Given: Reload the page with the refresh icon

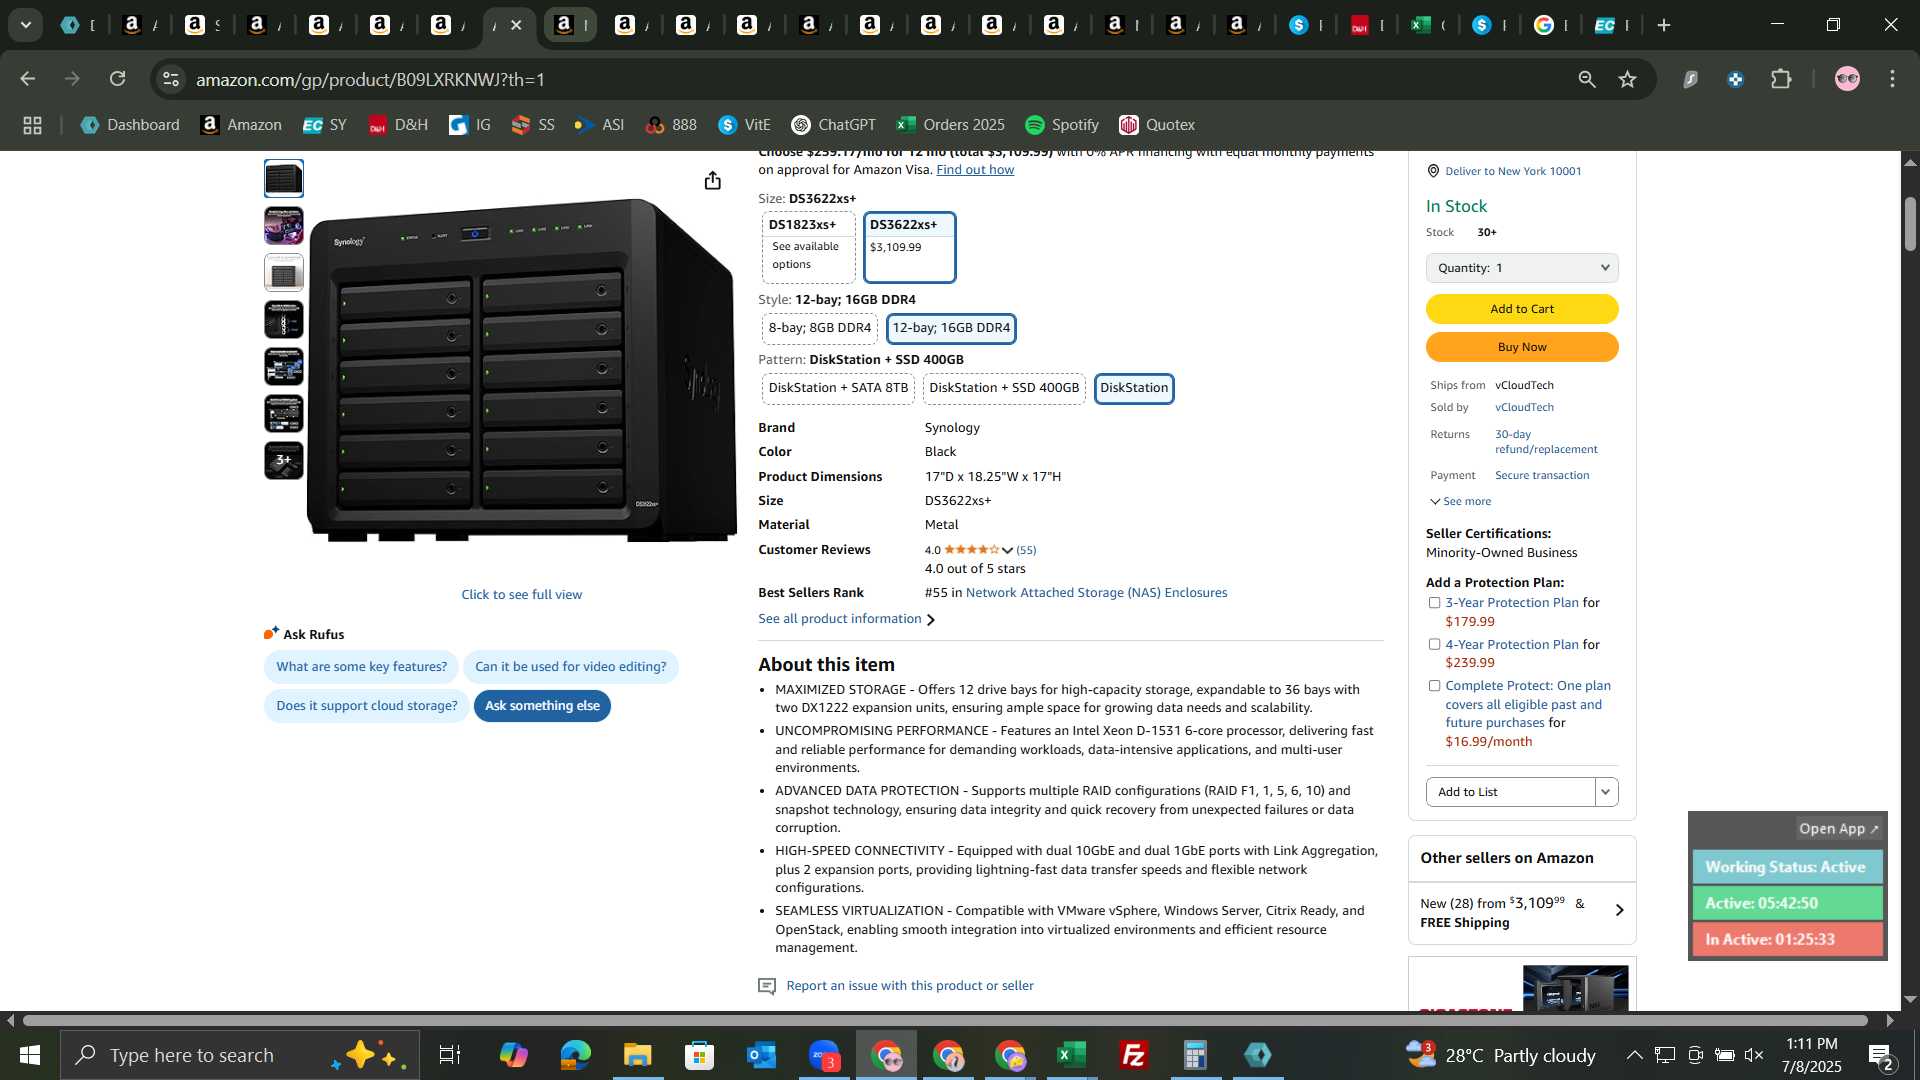Looking at the screenshot, I should 118,79.
